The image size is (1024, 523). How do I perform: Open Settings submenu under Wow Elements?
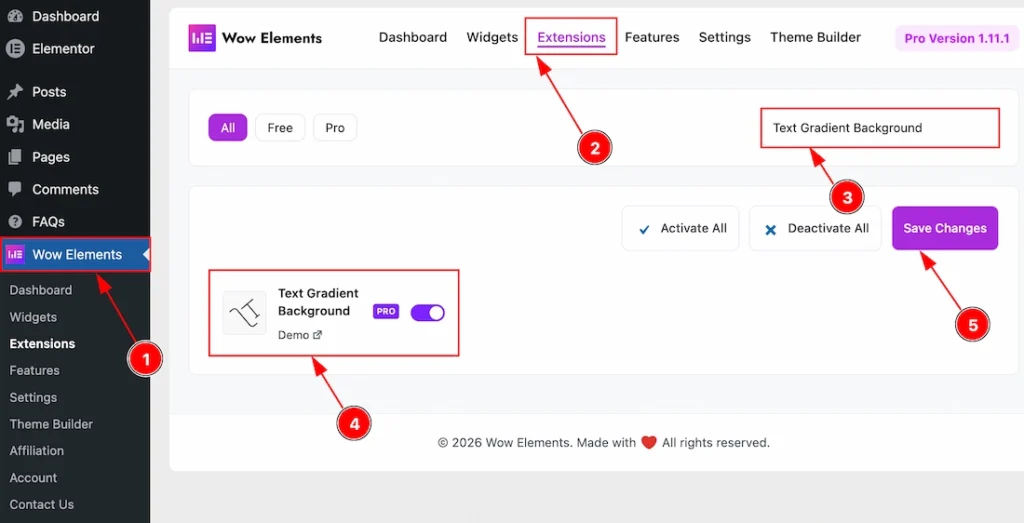33,397
